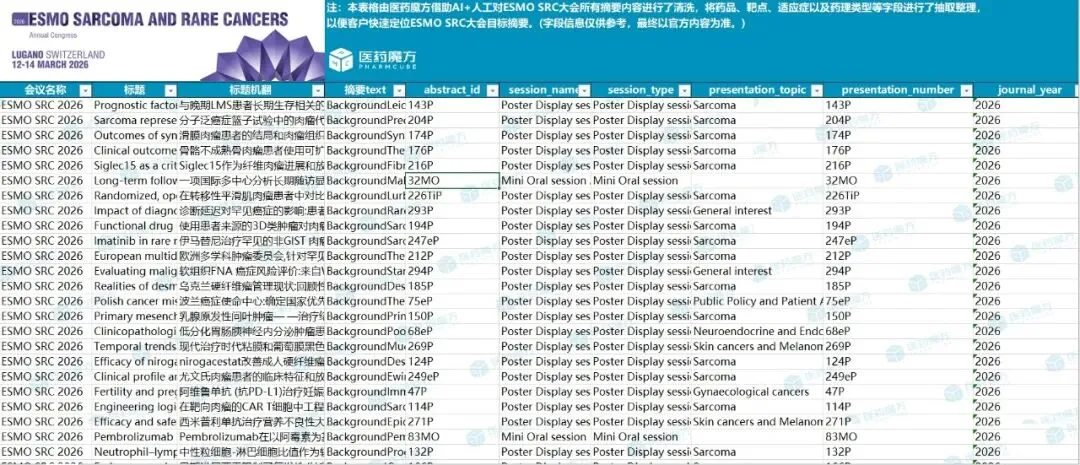Select 'Skin cancers and Melanom' in 269P row
This screenshot has width=1080, height=465.
tap(757, 347)
